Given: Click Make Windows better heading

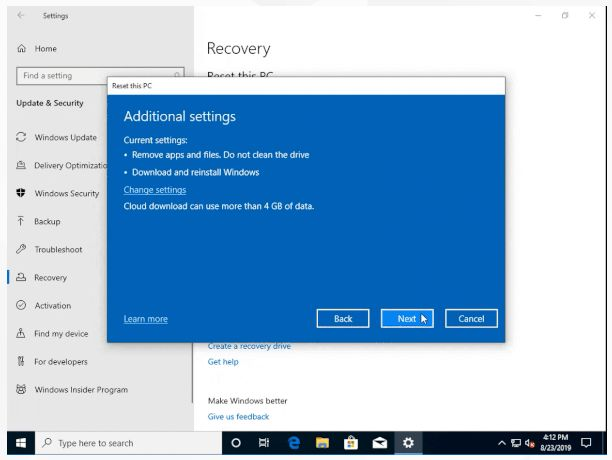Looking at the screenshot, I should pos(247,401).
